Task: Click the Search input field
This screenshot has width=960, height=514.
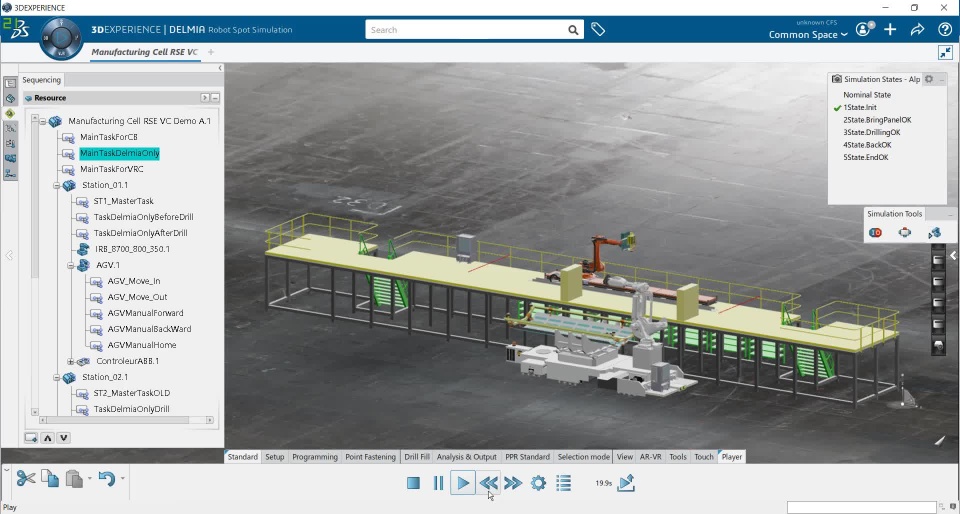Action: (x=467, y=30)
